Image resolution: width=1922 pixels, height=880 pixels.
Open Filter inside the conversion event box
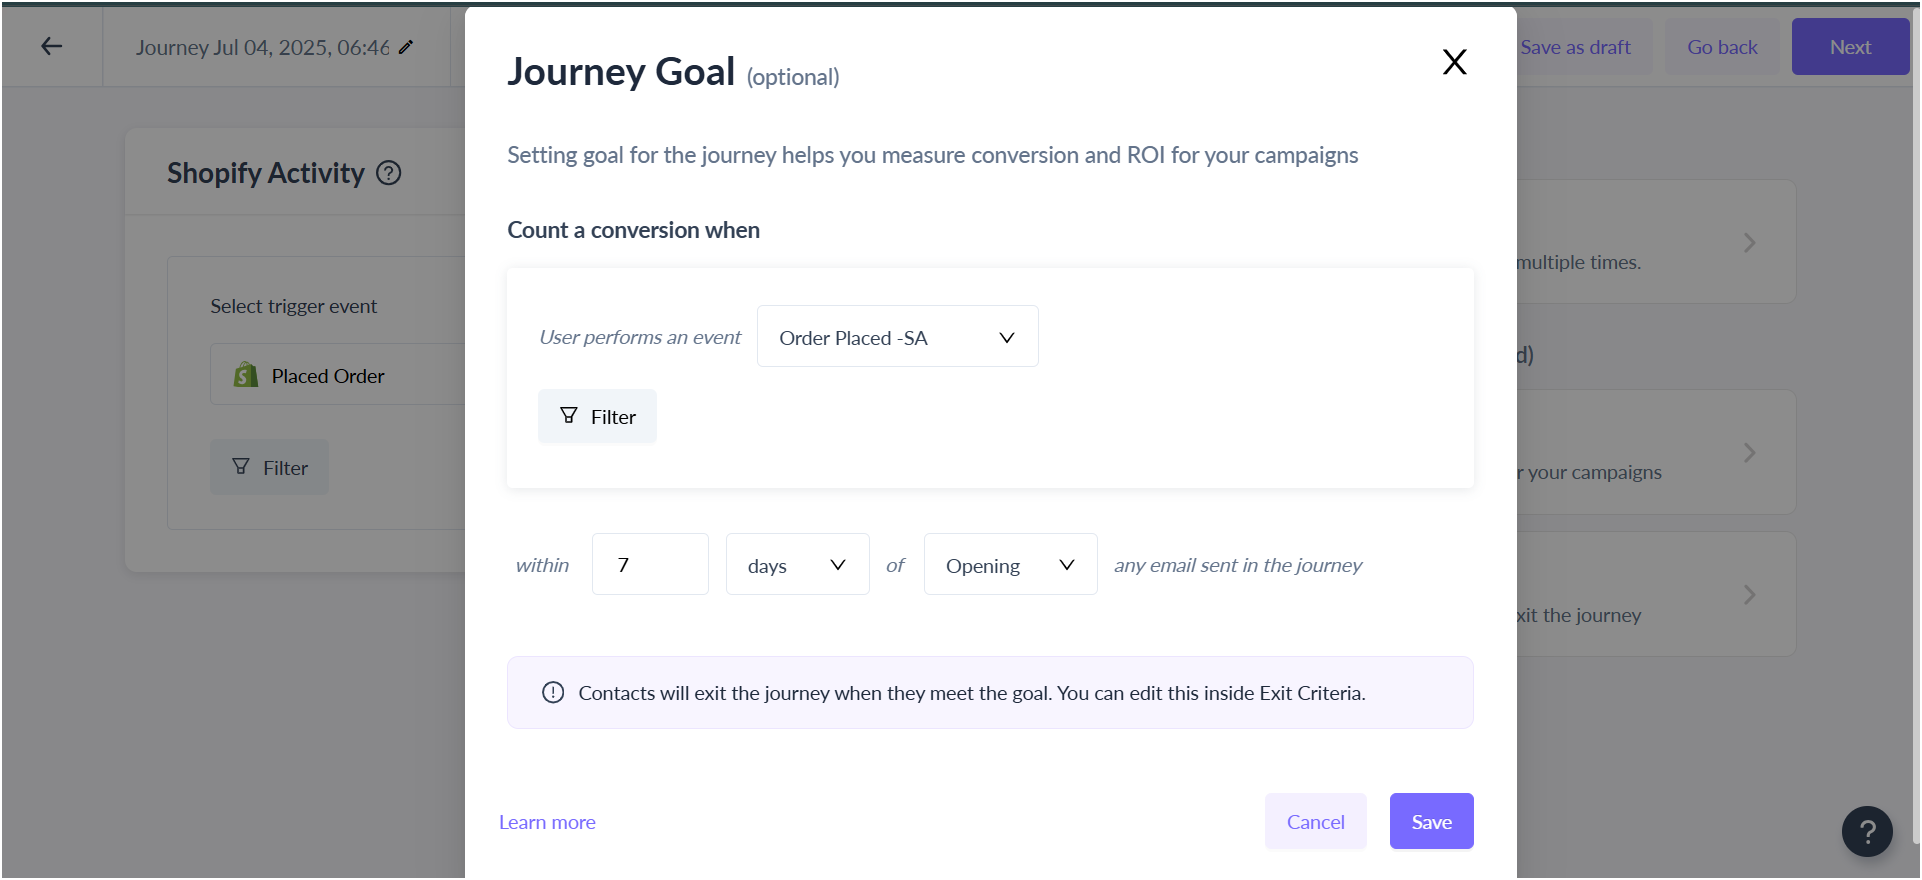pyautogui.click(x=597, y=416)
